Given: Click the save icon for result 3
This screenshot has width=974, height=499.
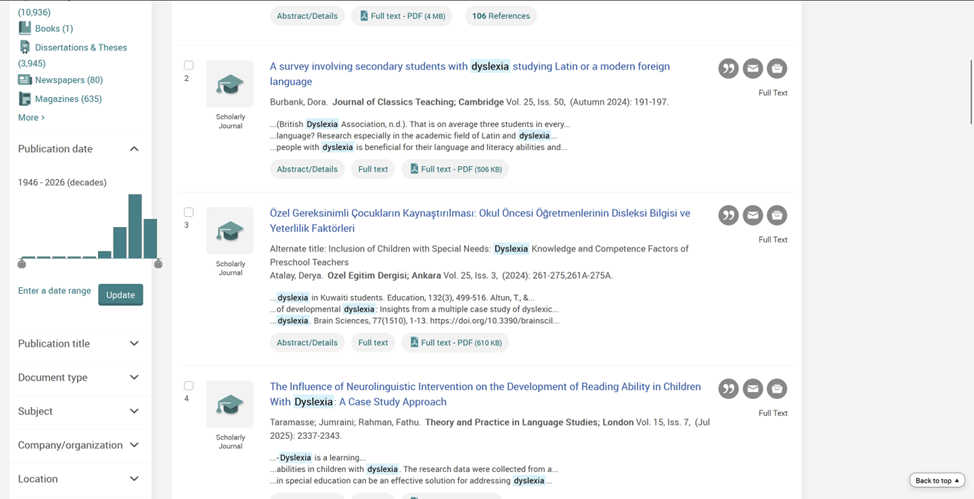Looking at the screenshot, I should coord(777,215).
